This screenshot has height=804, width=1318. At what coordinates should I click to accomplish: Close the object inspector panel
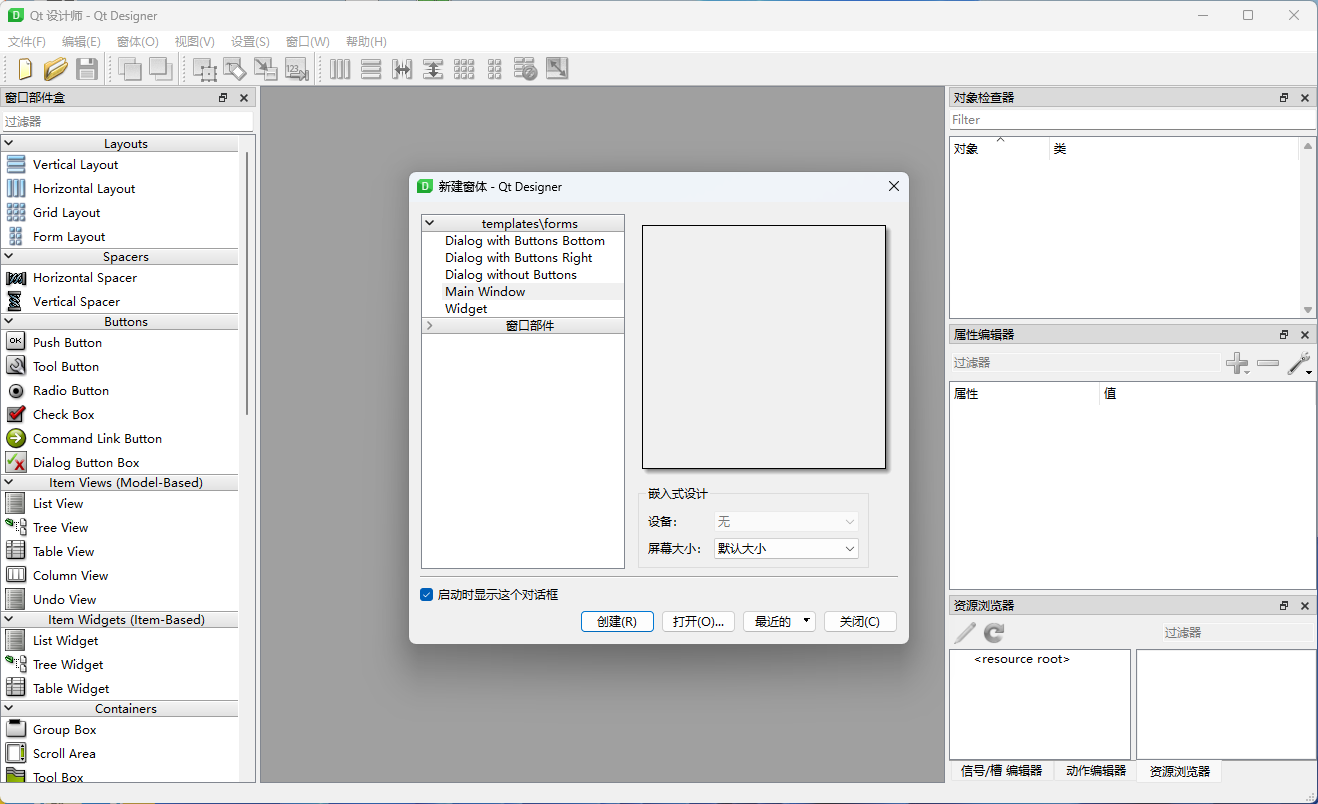click(1305, 98)
